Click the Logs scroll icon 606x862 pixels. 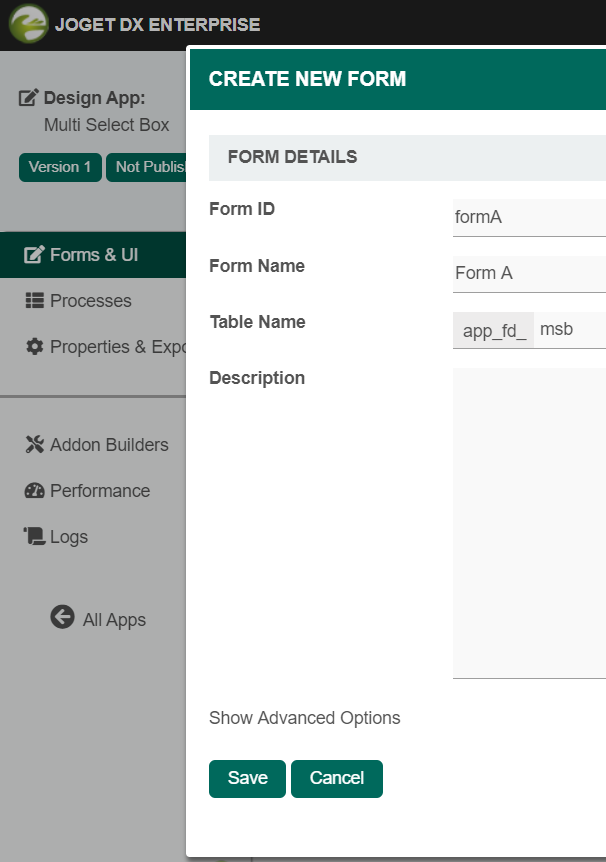35,537
